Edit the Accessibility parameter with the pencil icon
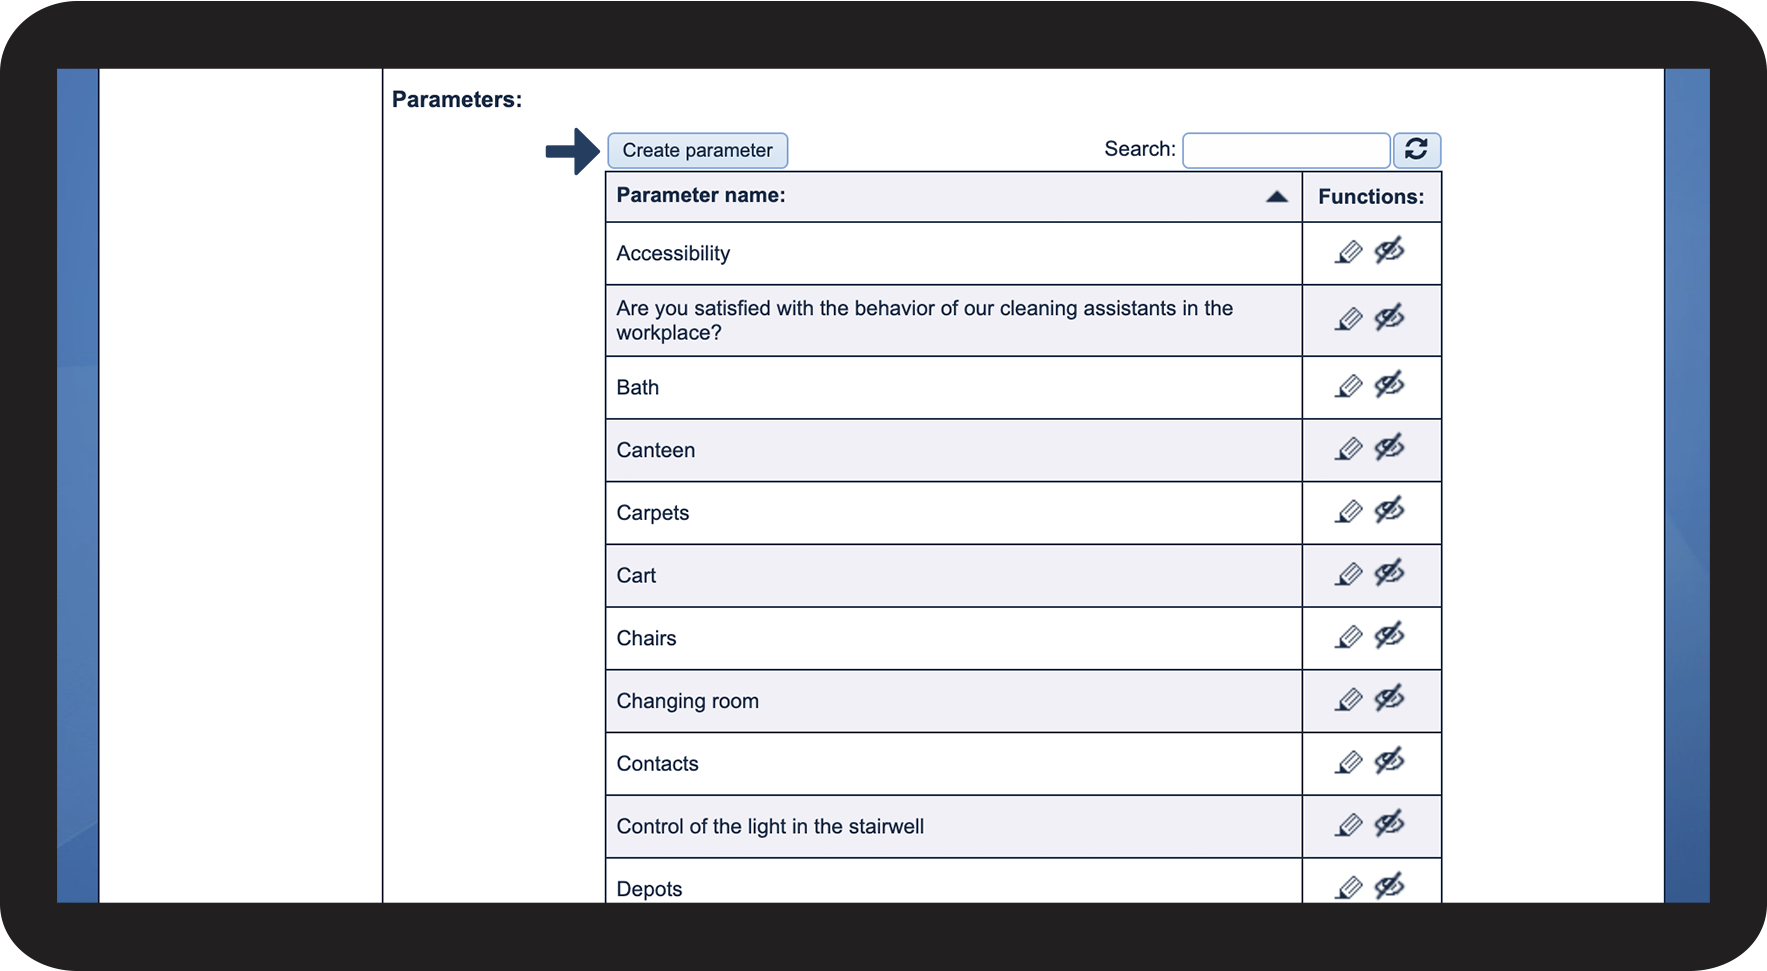Image resolution: width=1767 pixels, height=971 pixels. point(1348,252)
